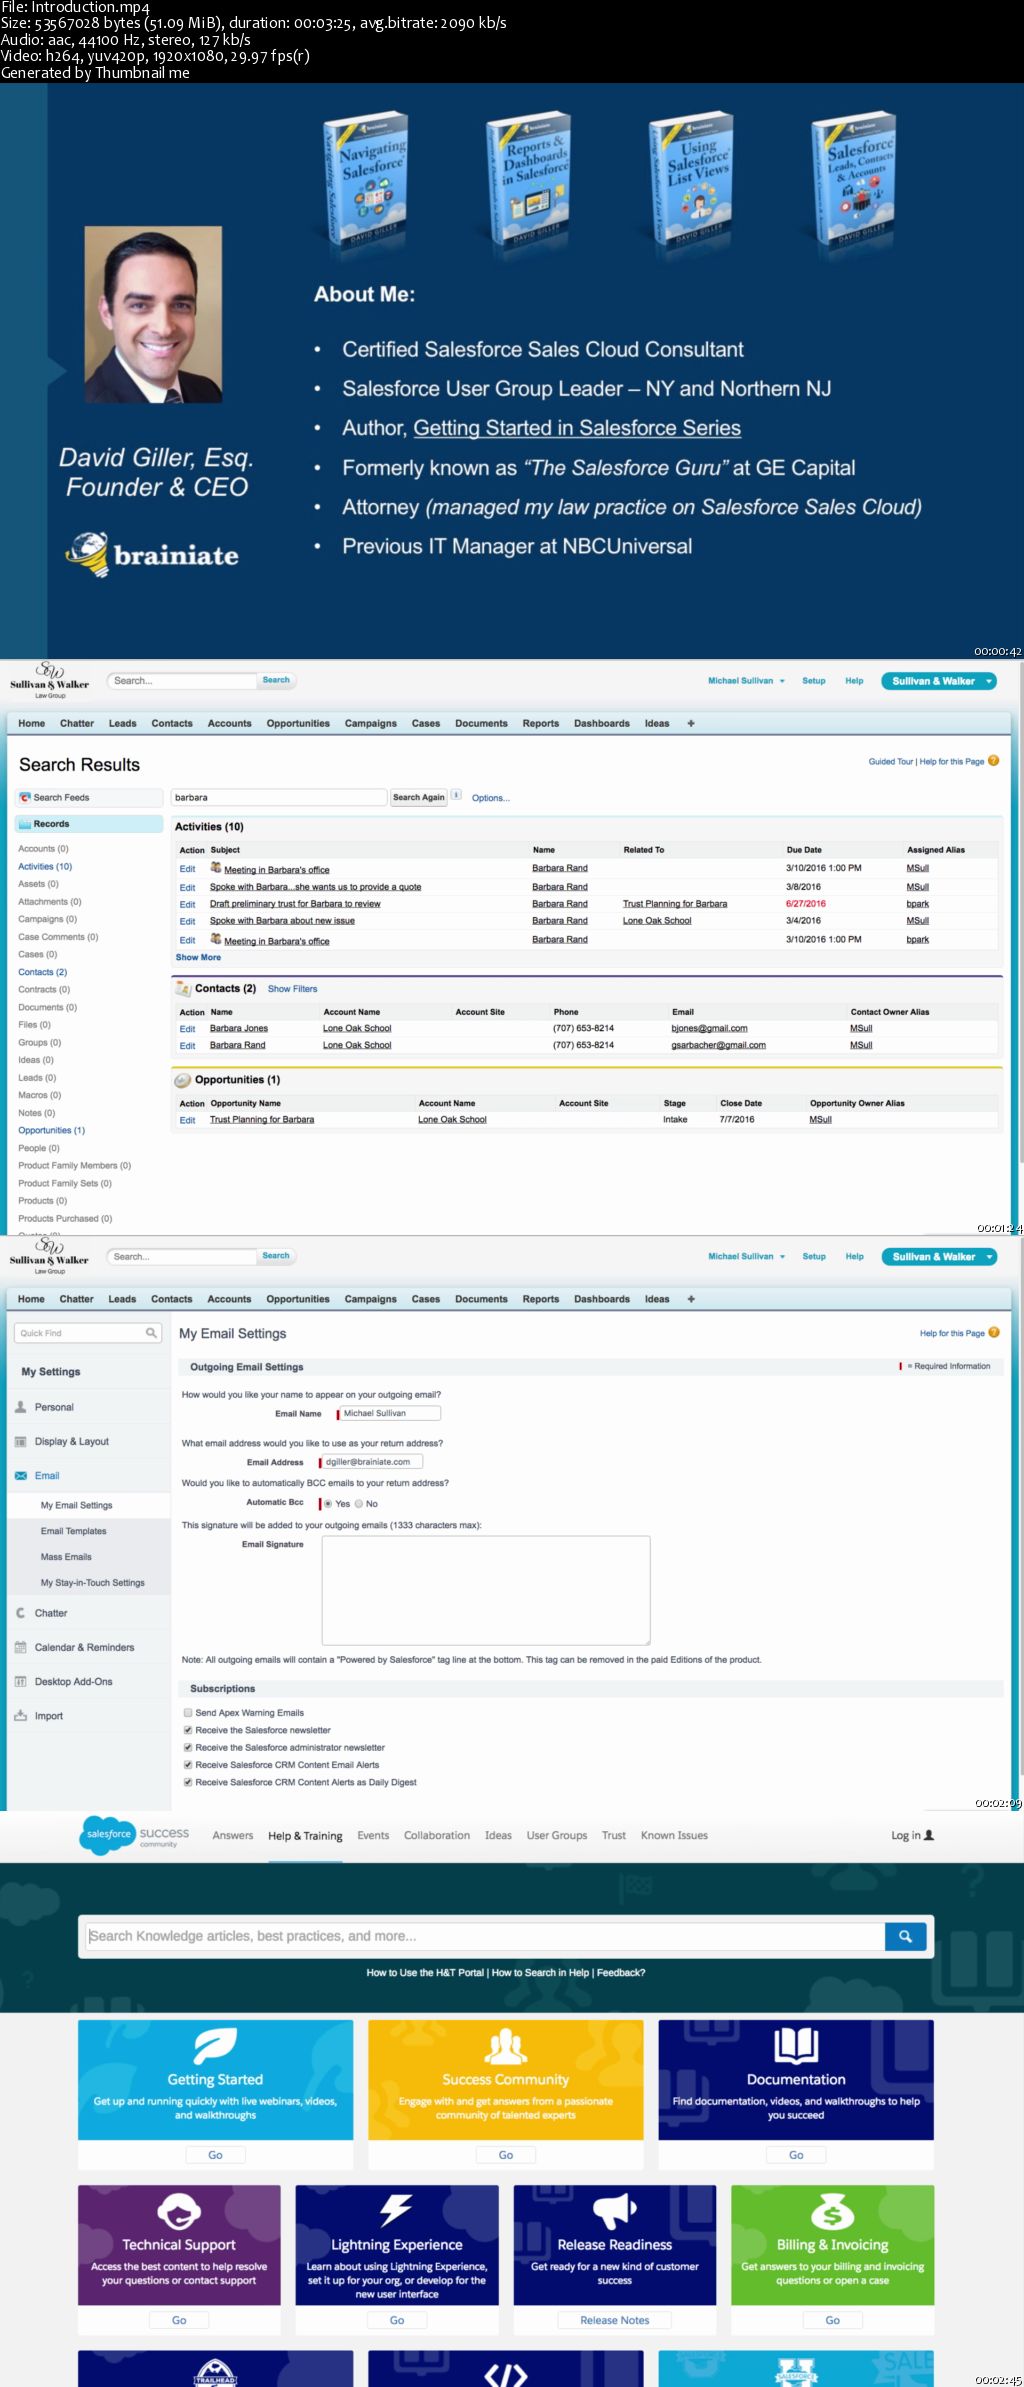The width and height of the screenshot is (1024, 2387).
Task: Open Dashboards tab on My Email Settings page
Action: (602, 1299)
